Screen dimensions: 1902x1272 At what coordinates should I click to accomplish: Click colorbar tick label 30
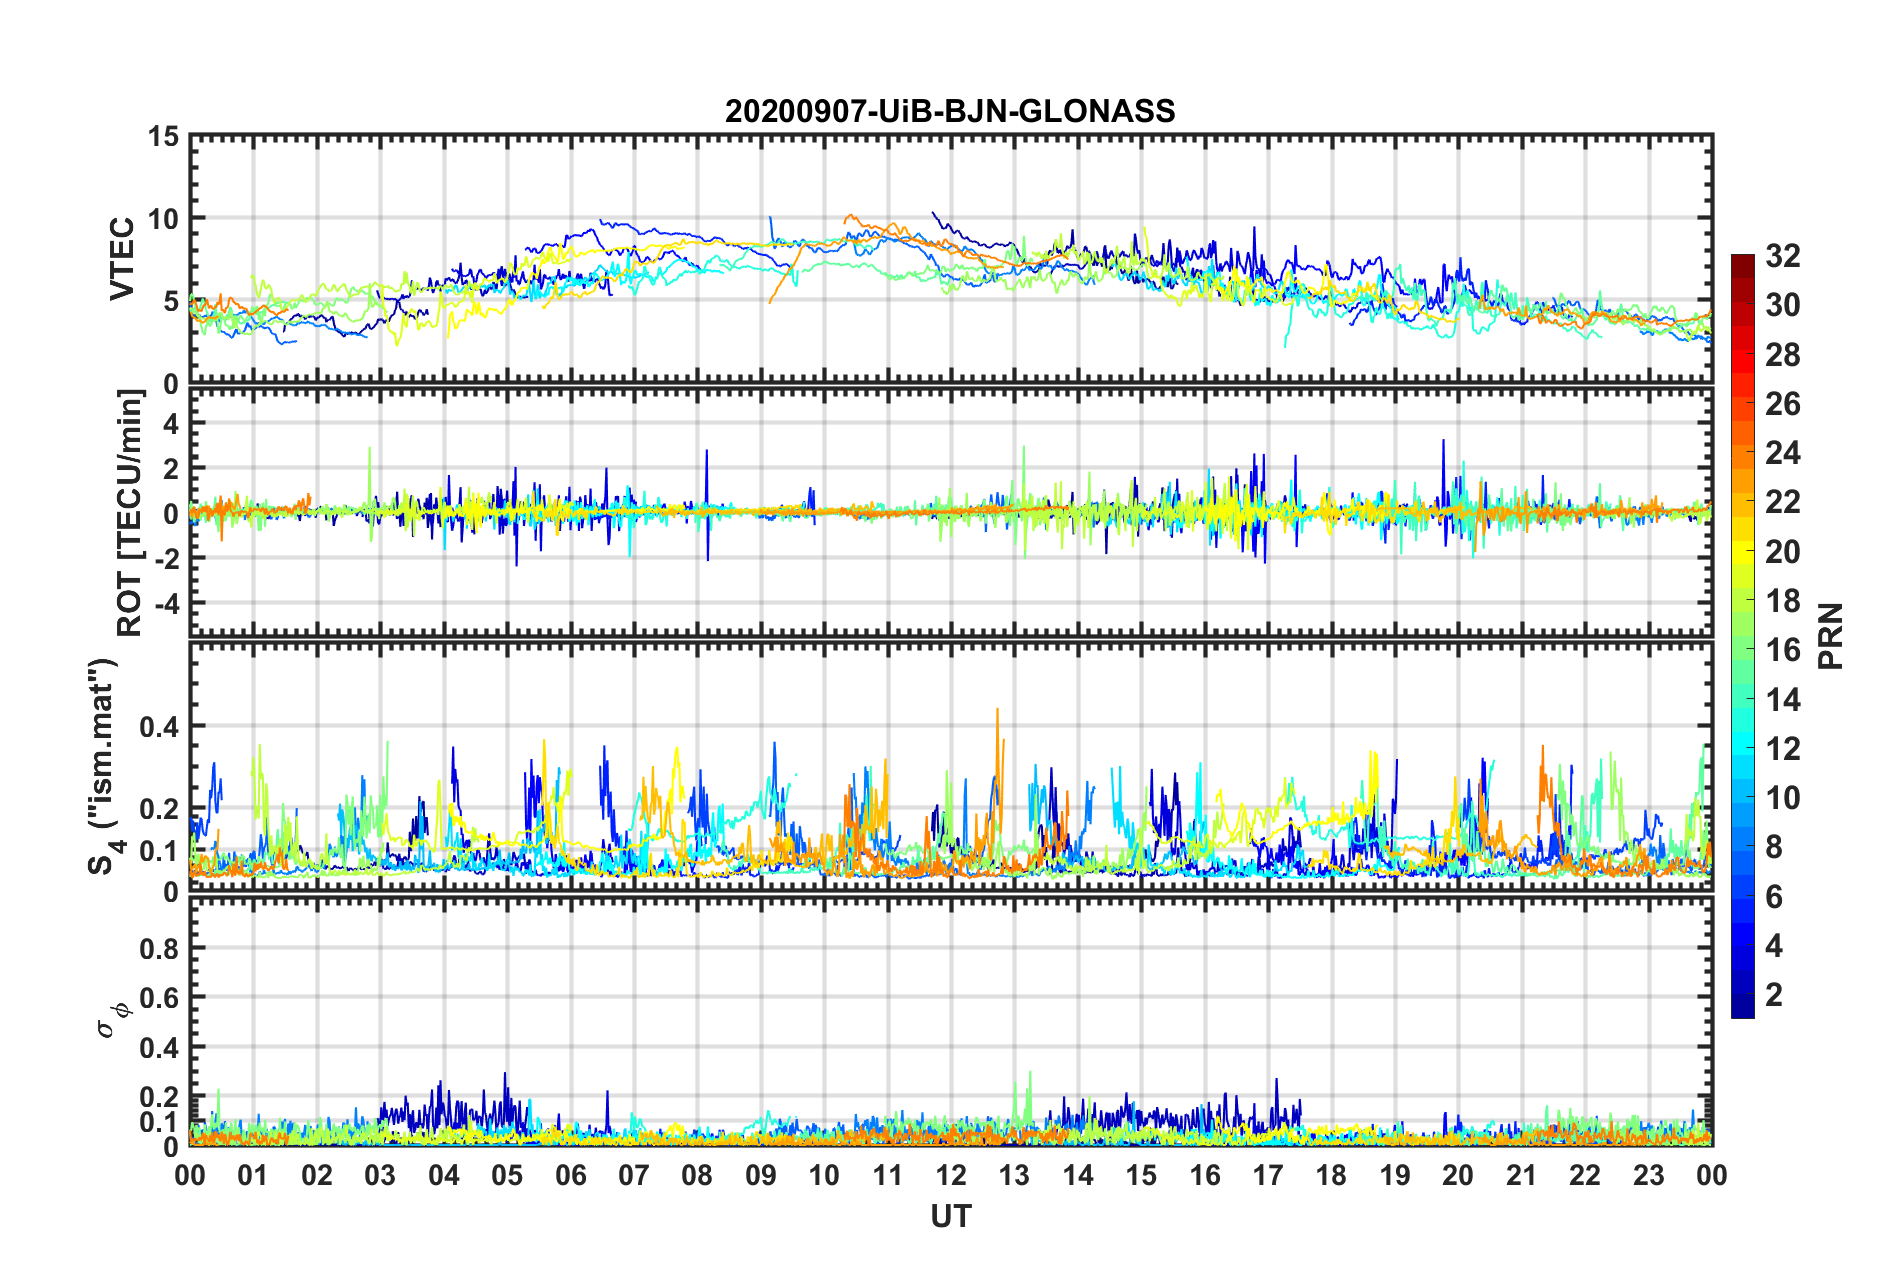click(1782, 305)
